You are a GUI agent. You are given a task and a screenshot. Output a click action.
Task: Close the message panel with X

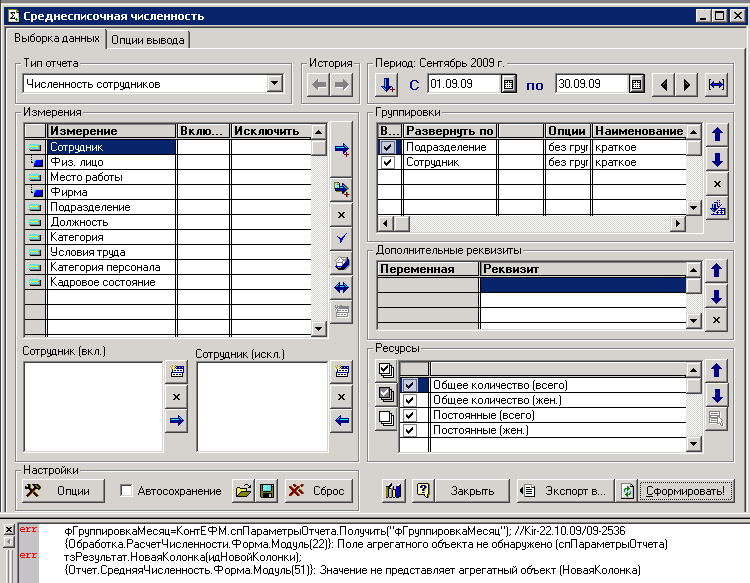(9, 529)
